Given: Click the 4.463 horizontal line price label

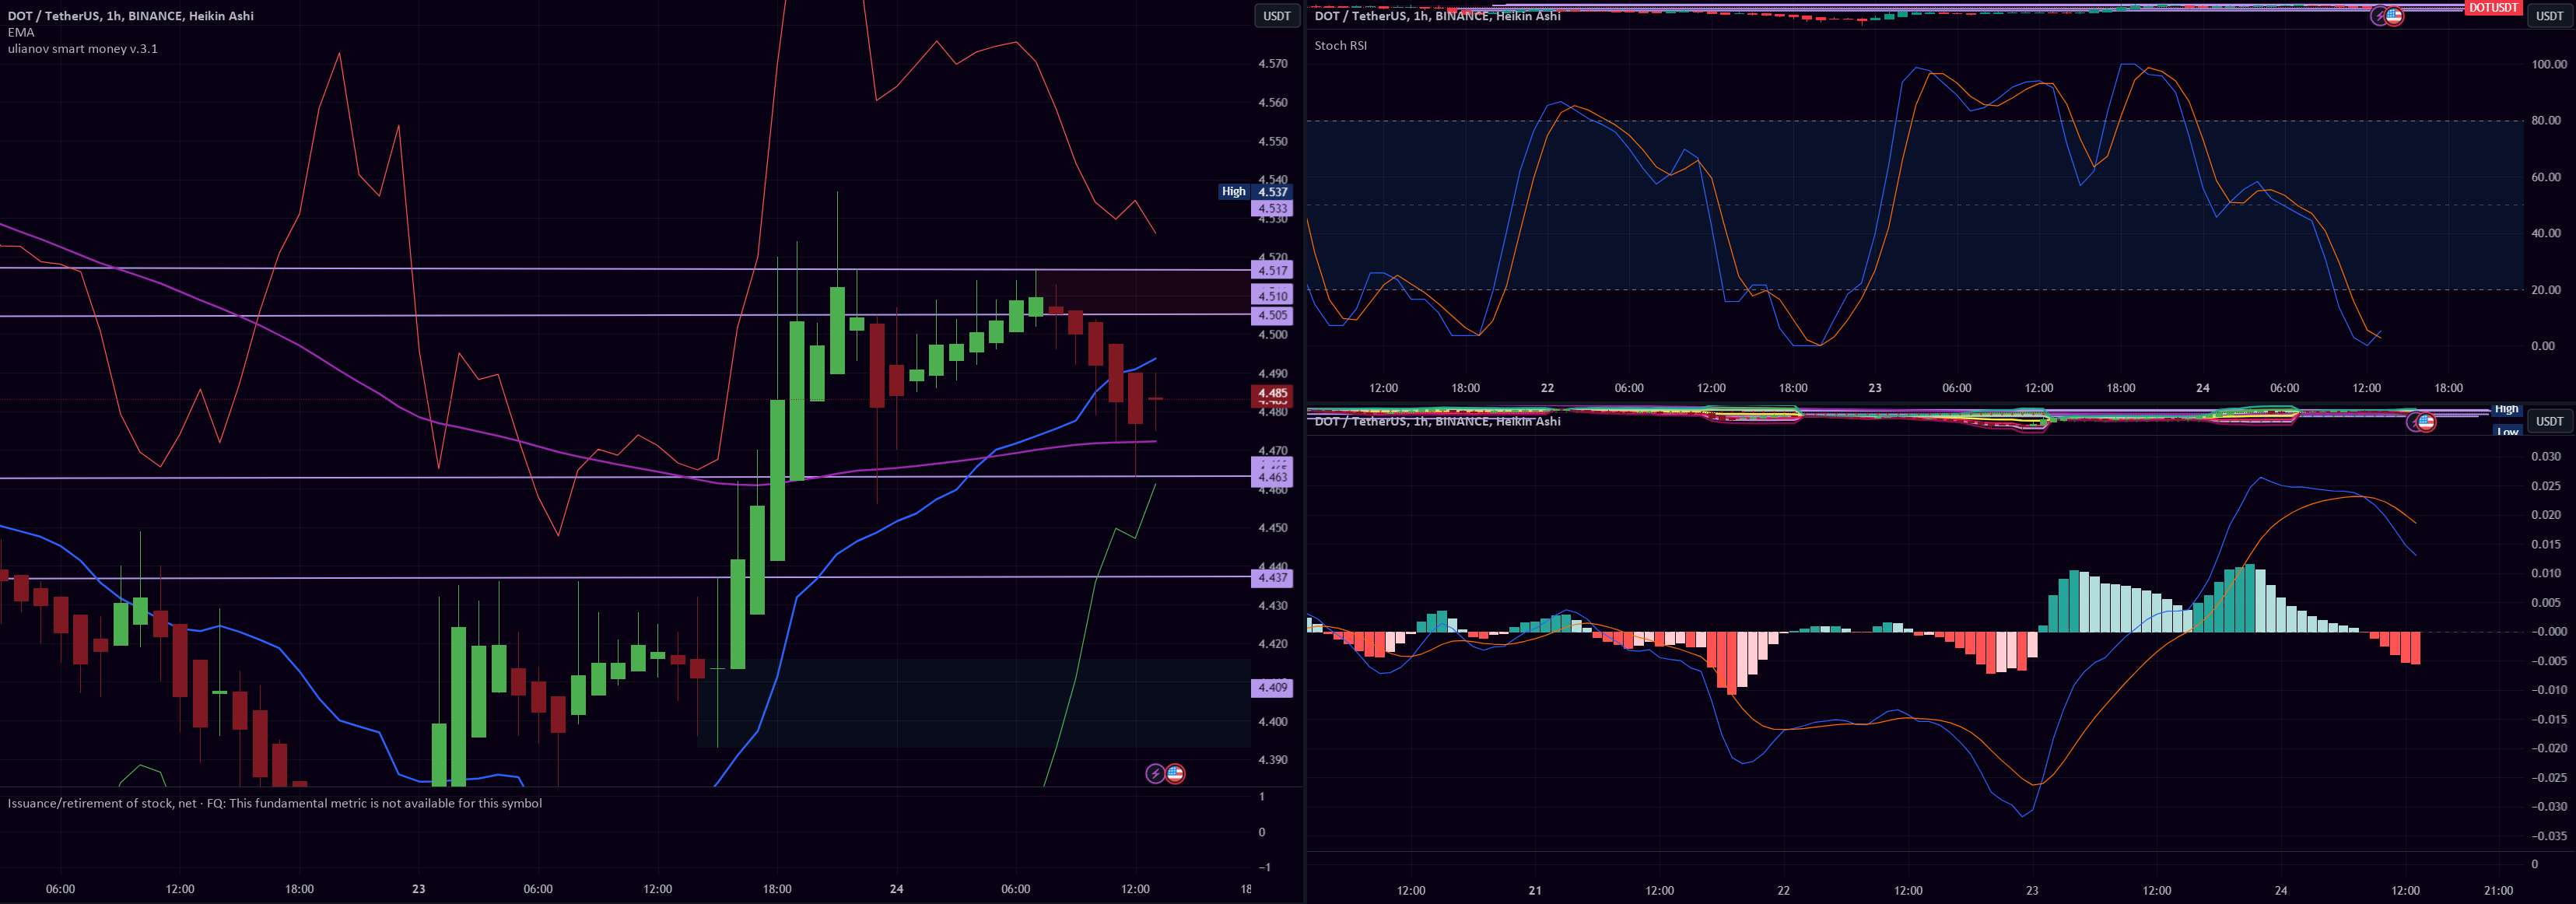Looking at the screenshot, I should point(1272,478).
